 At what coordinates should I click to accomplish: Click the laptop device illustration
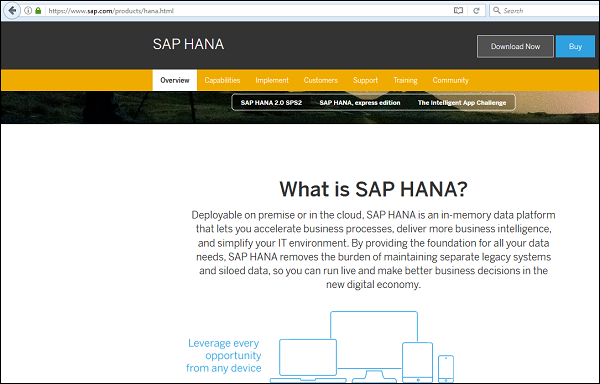click(308, 360)
